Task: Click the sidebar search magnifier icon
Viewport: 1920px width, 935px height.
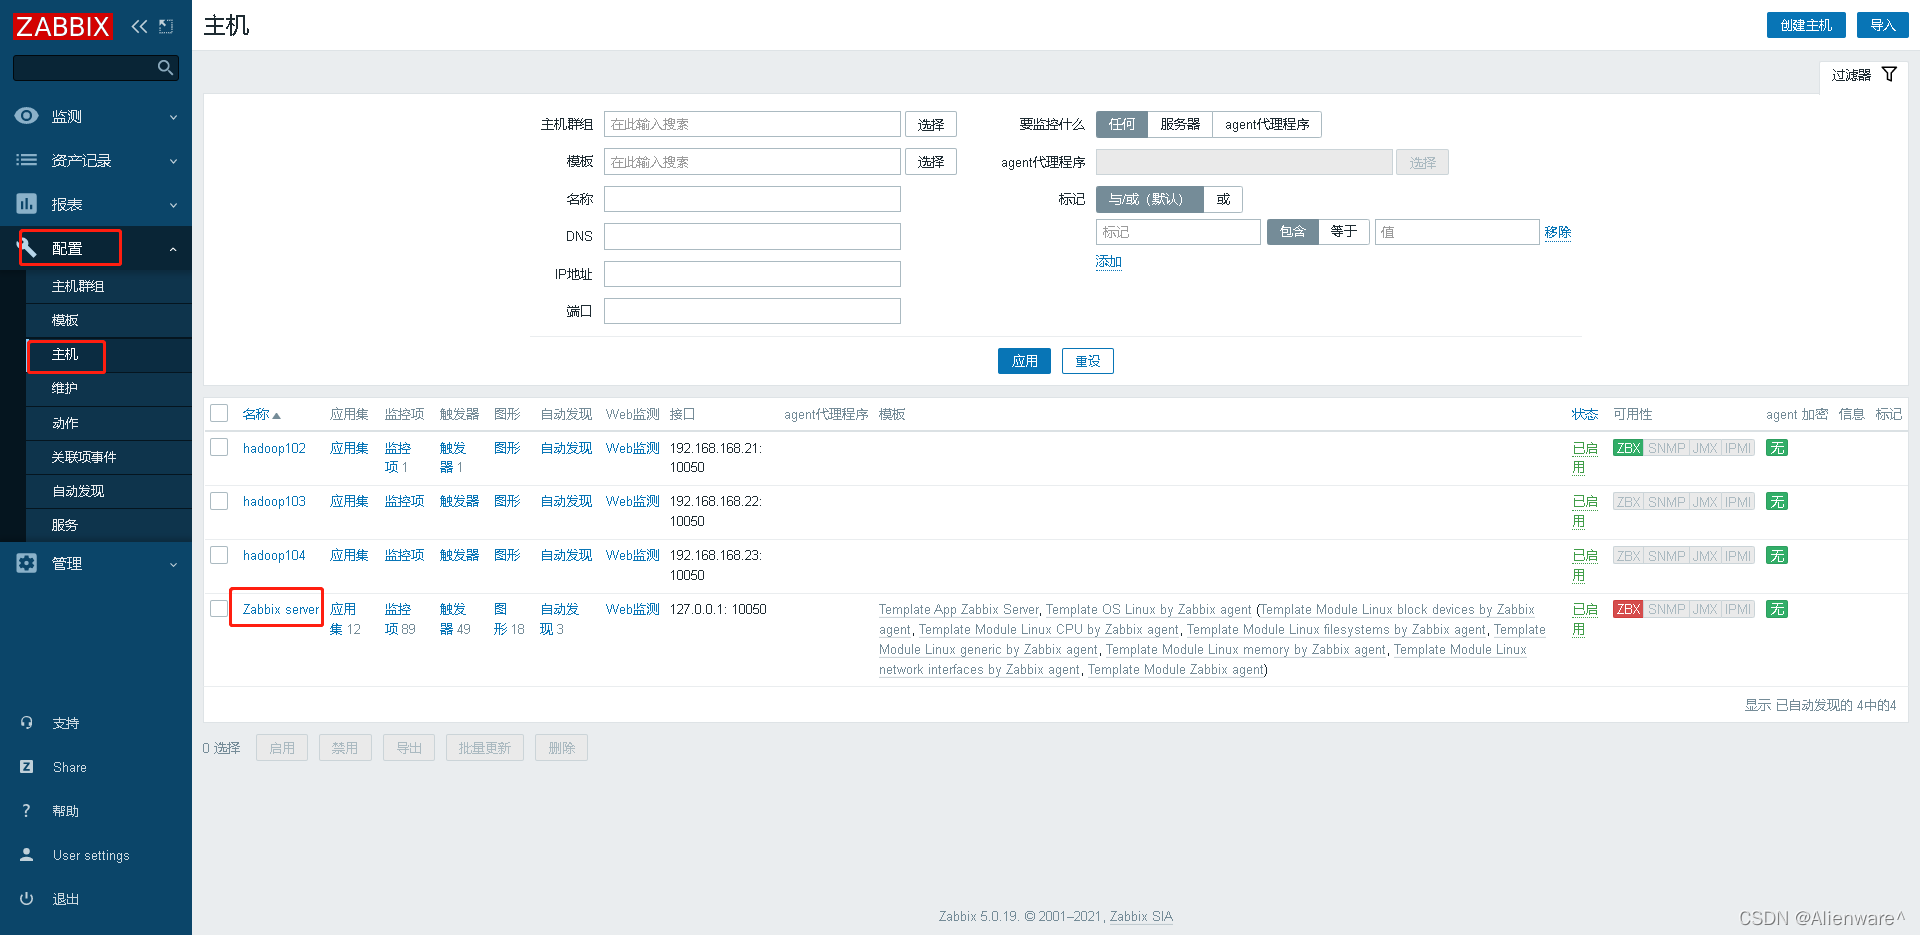Action: (165, 68)
